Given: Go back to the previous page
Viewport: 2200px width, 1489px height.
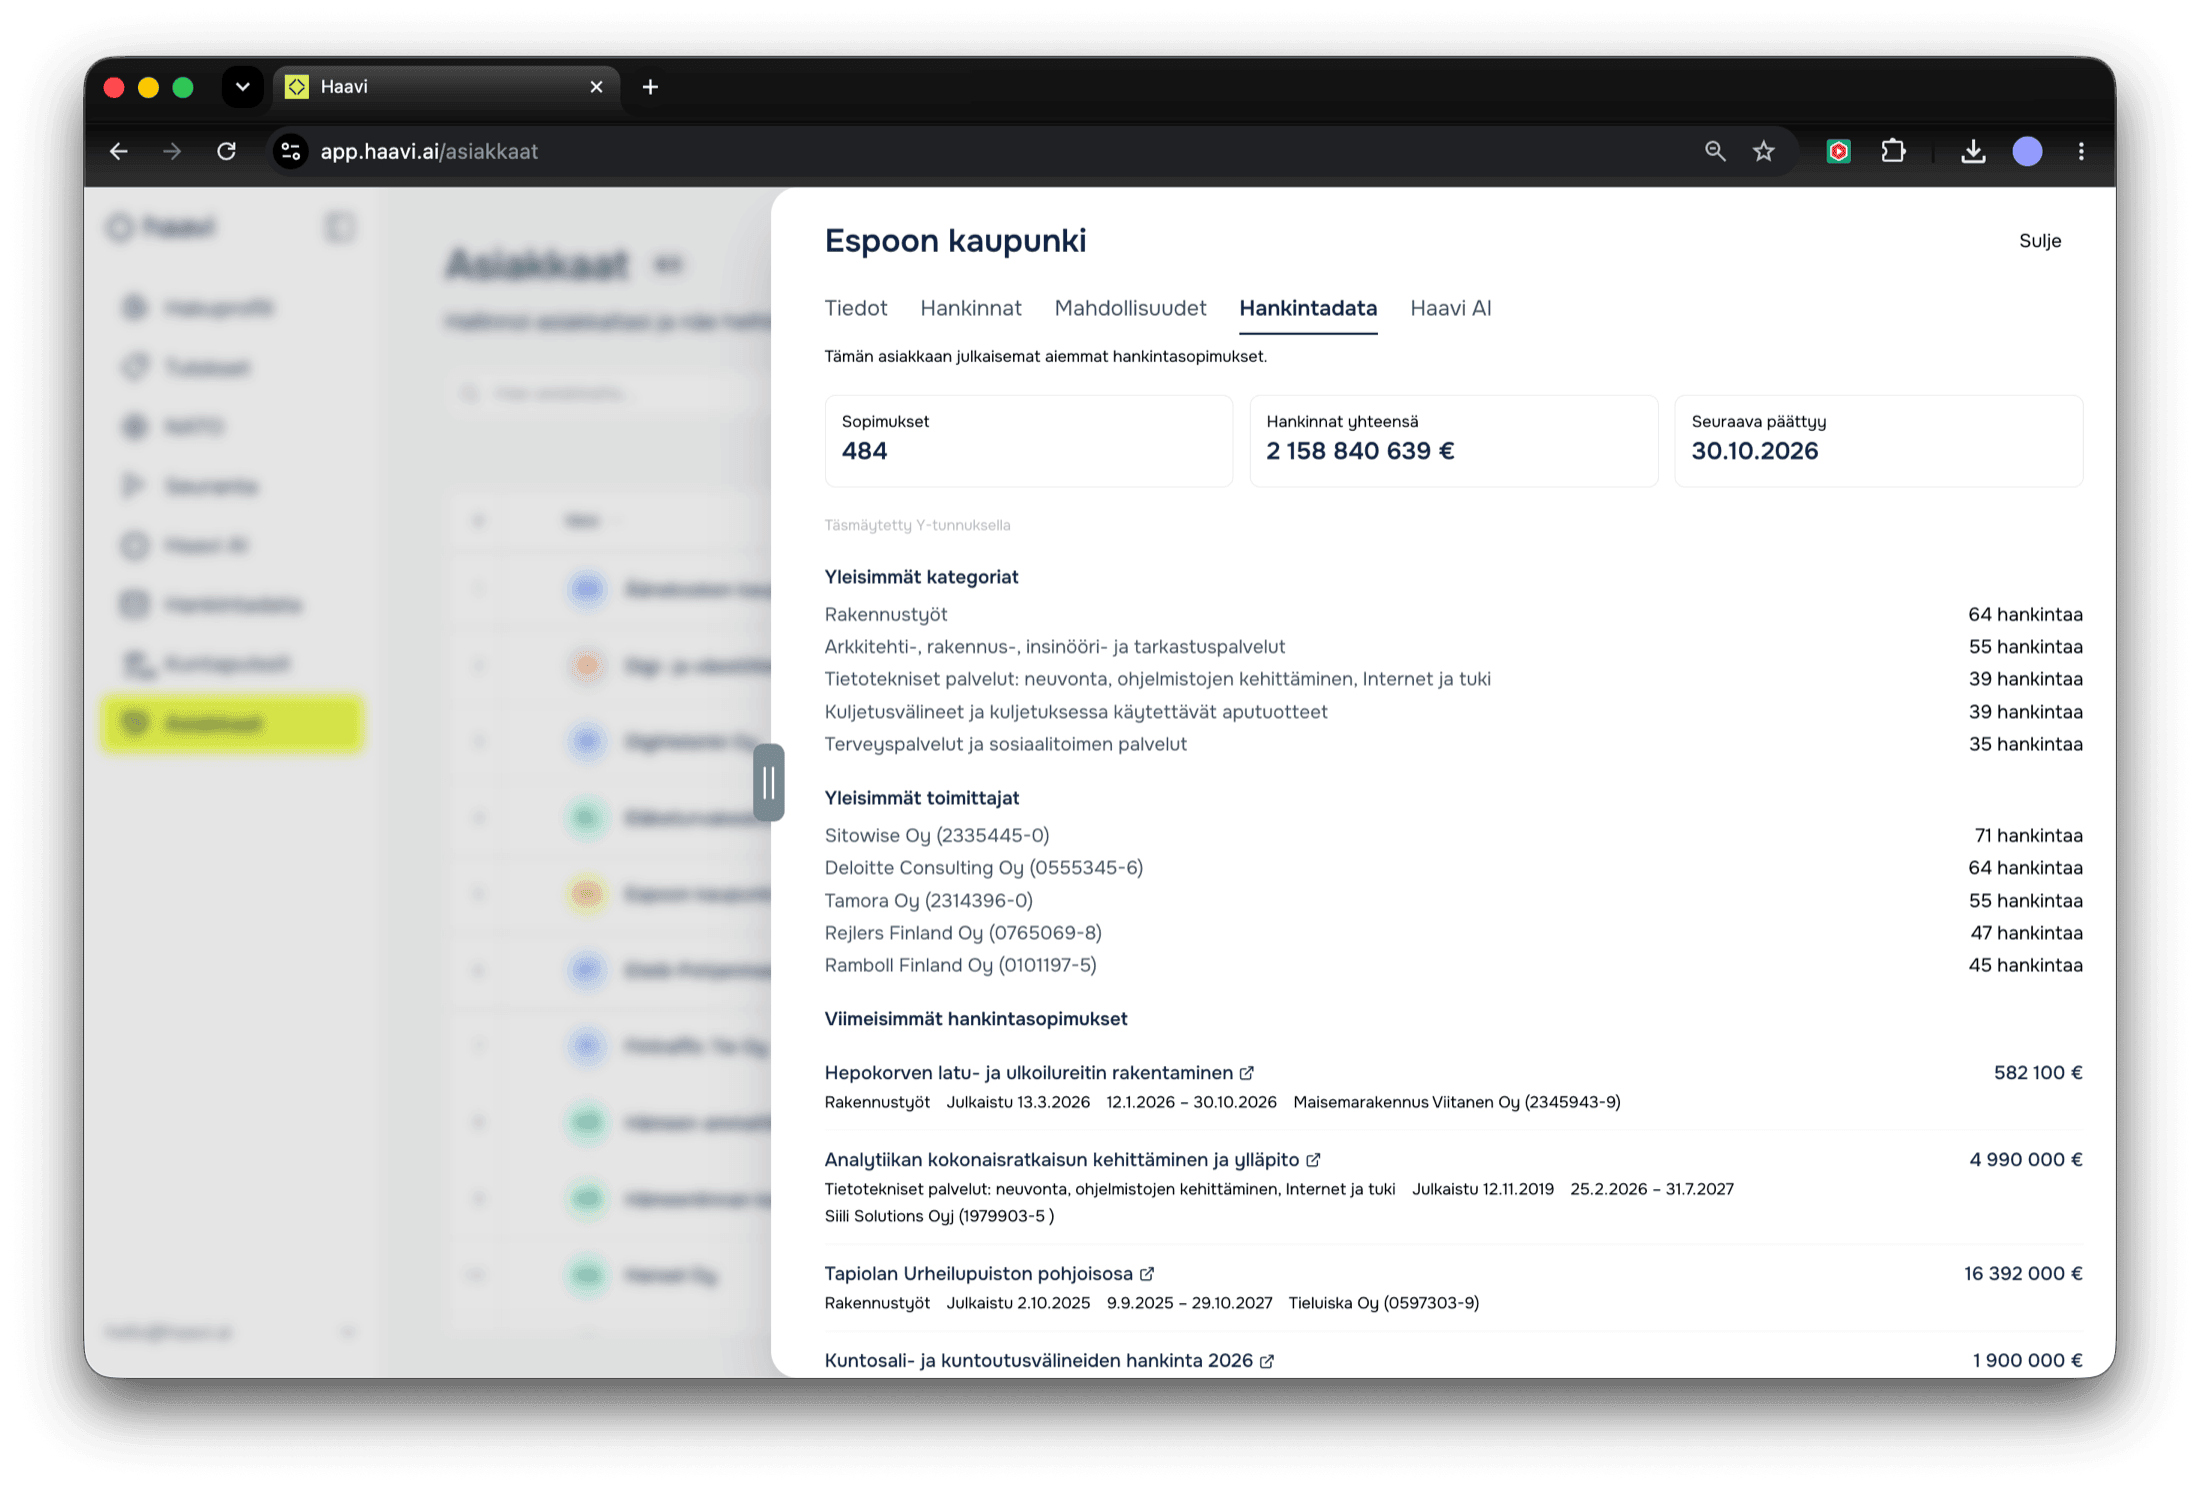Looking at the screenshot, I should (119, 151).
